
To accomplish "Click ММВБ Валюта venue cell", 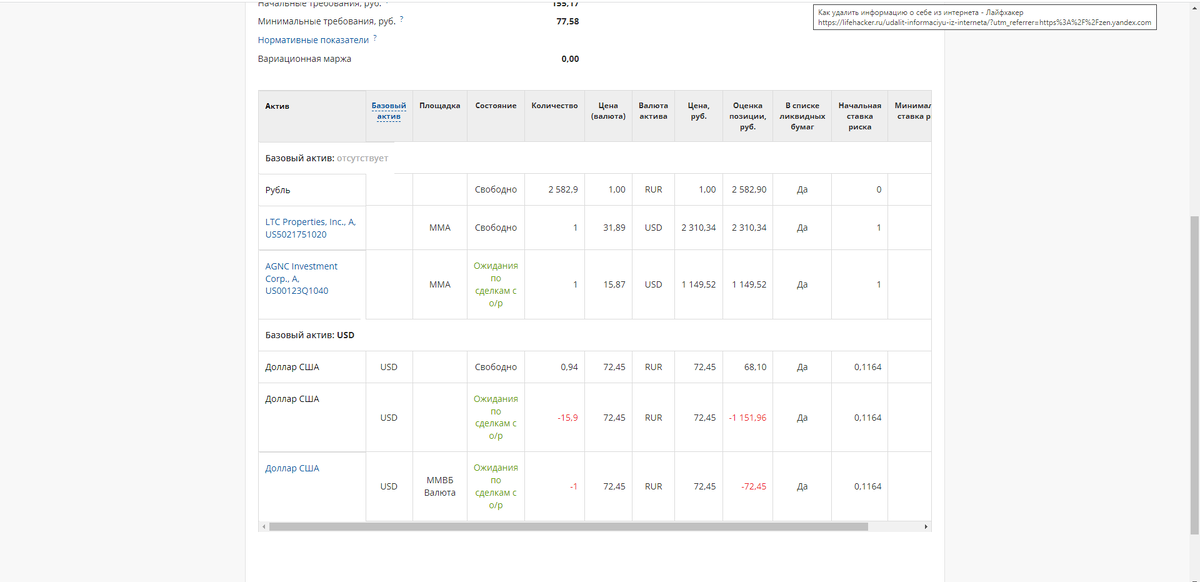I will [440, 487].
